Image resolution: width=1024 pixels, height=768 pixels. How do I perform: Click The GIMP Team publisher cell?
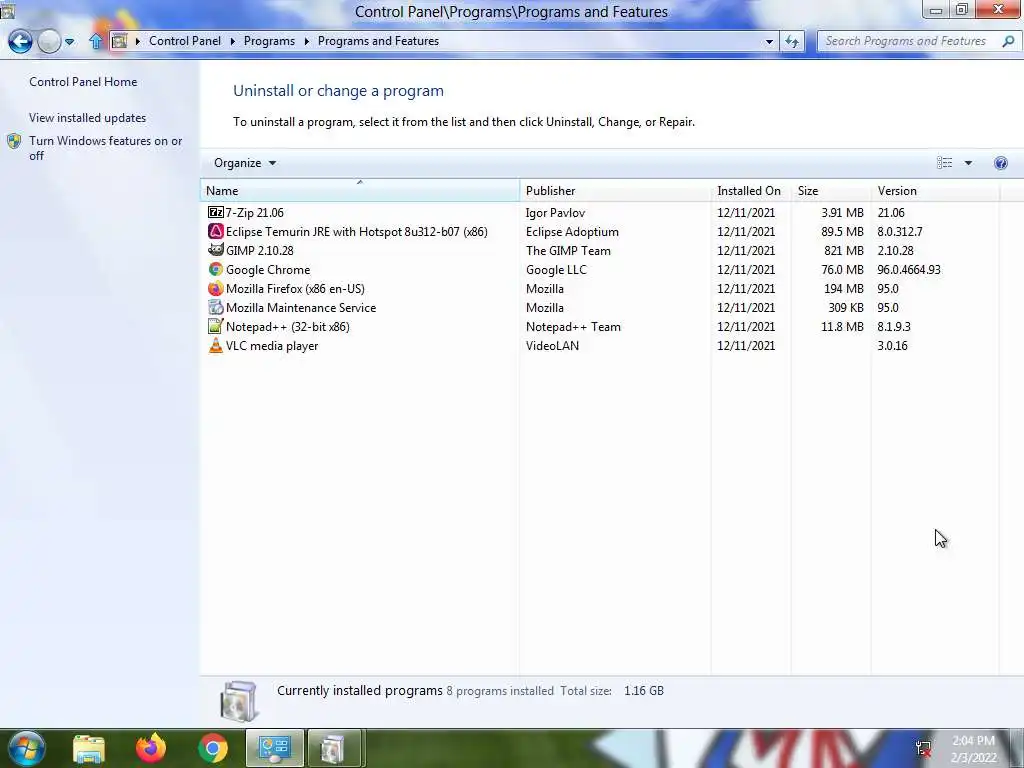[568, 250]
